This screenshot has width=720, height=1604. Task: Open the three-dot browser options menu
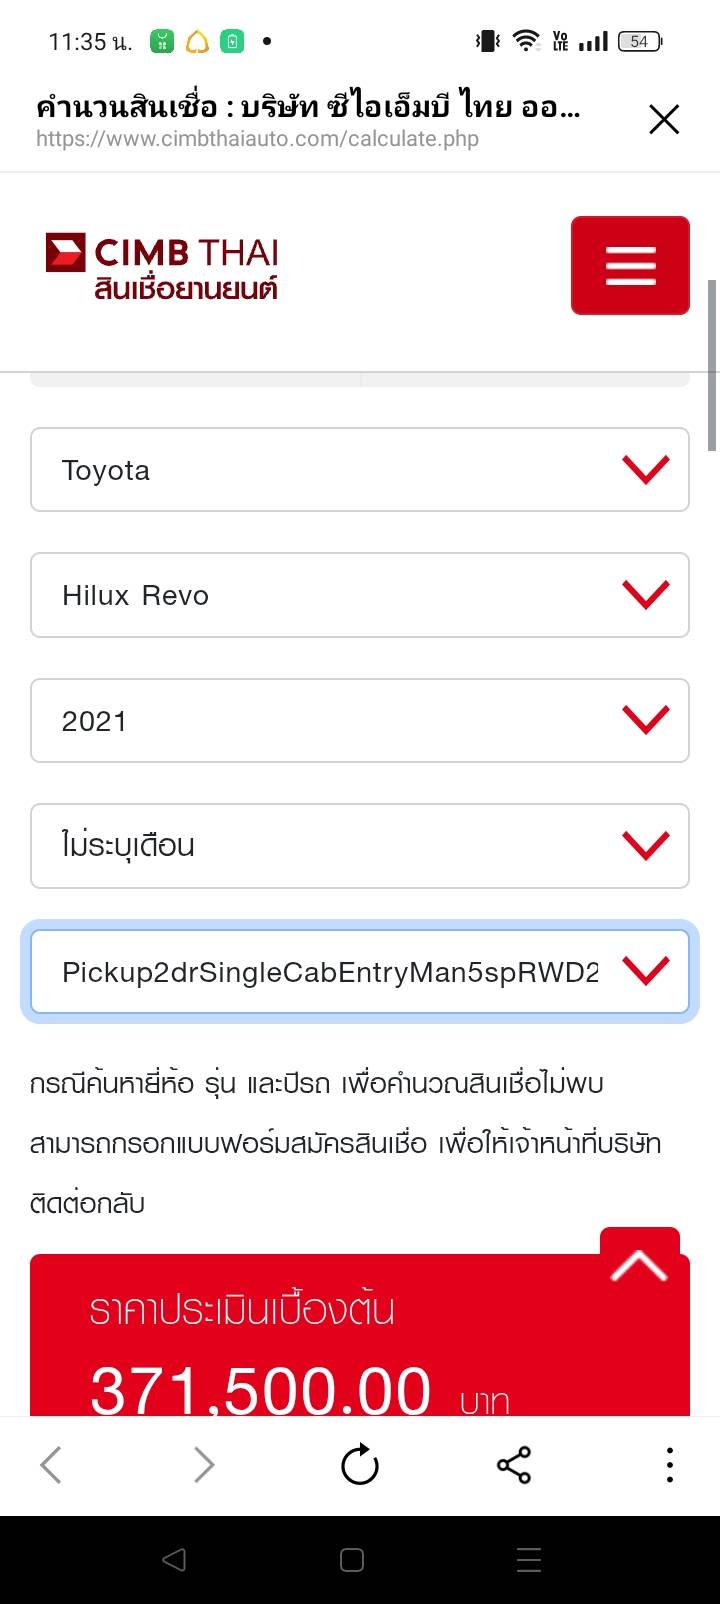[x=669, y=1466]
